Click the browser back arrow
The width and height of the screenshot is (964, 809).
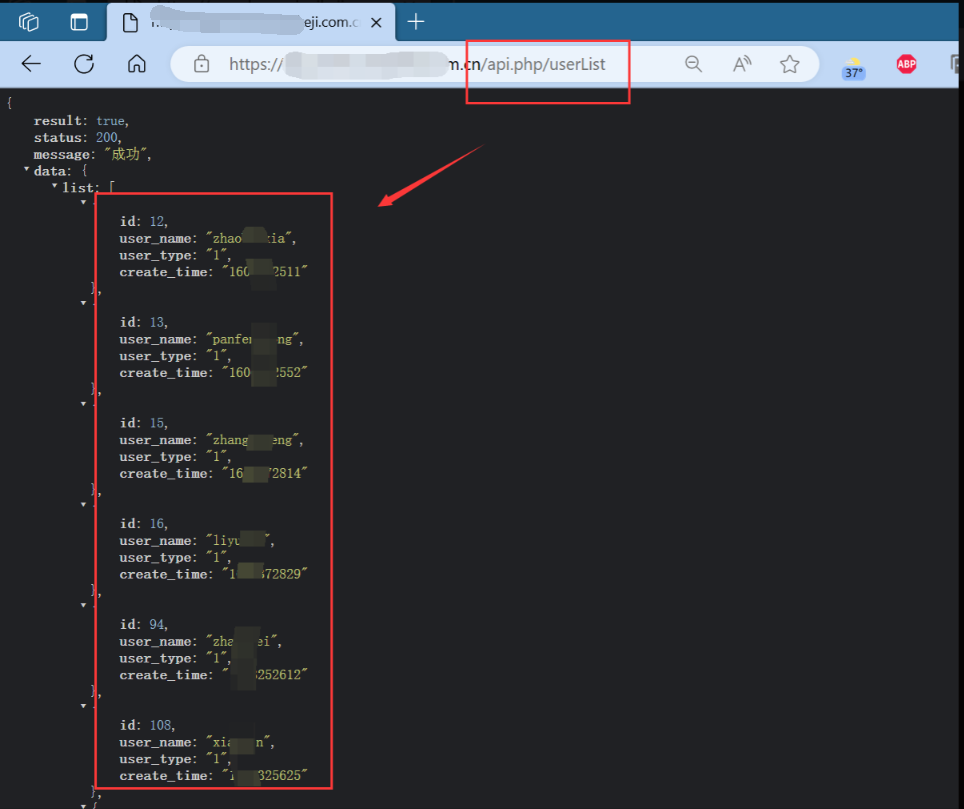click(31, 64)
